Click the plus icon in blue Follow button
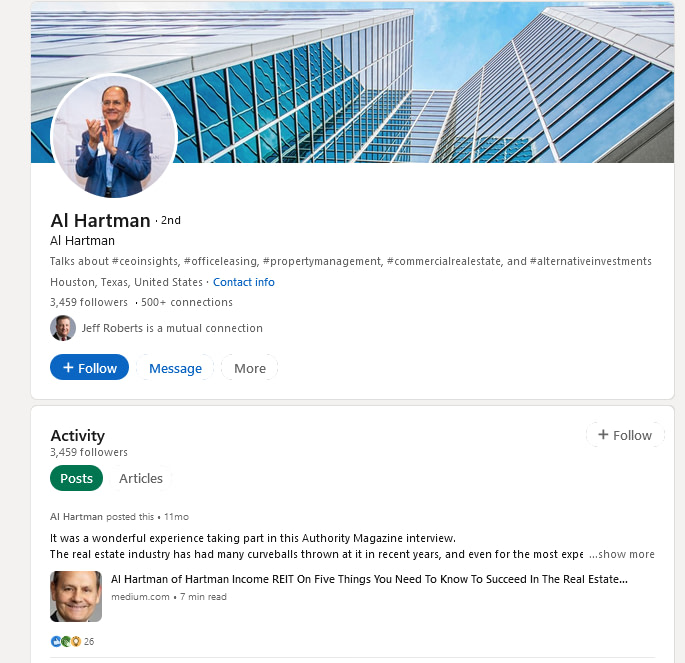 (x=68, y=367)
